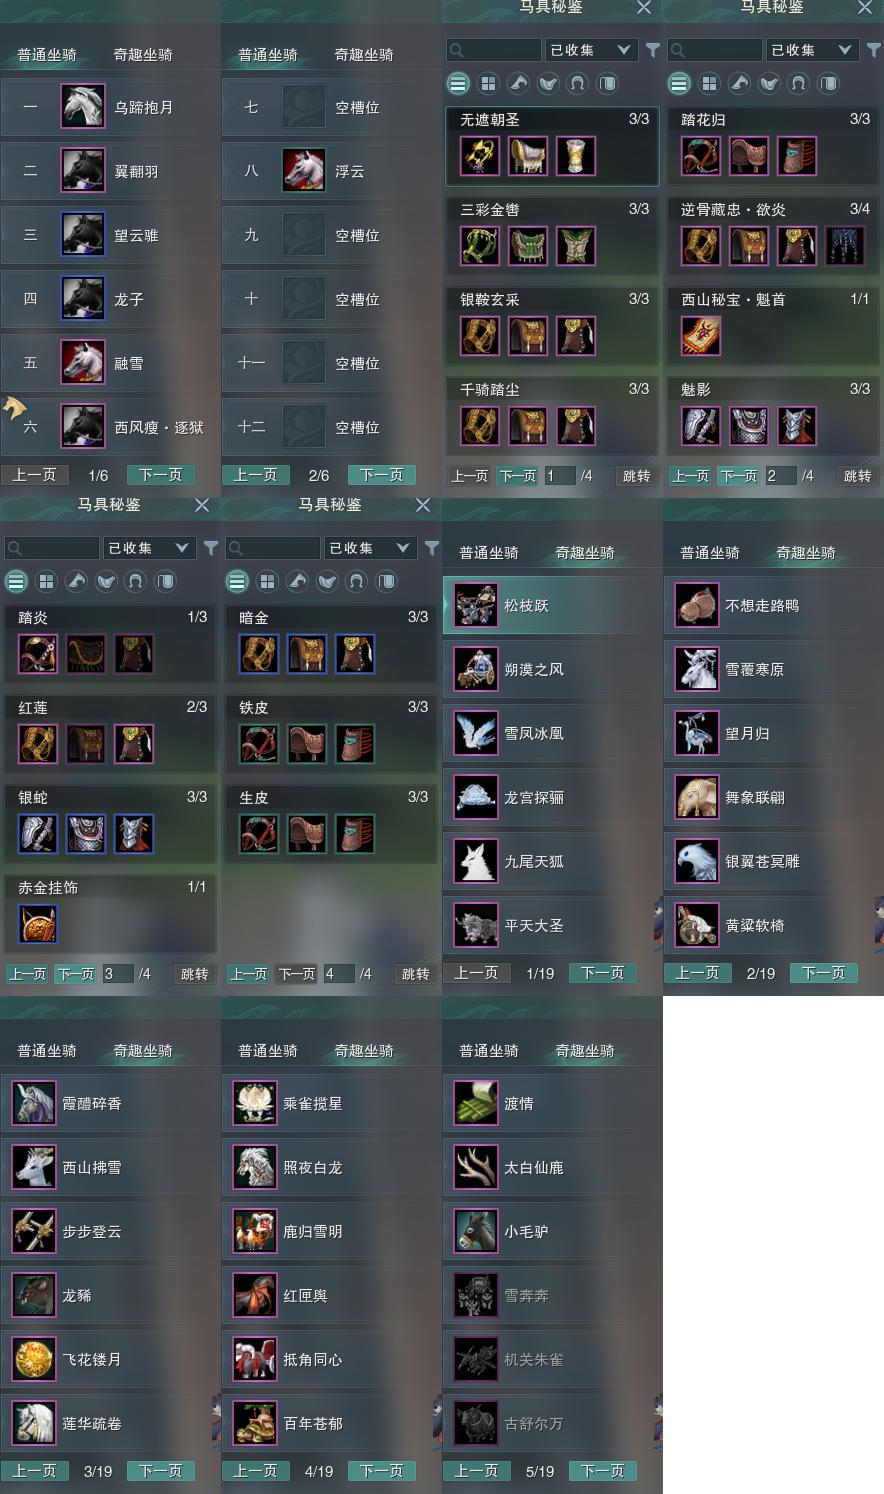Image resolution: width=884 pixels, height=1494 pixels.
Task: Click the search field above the 踏花归 set
Action: (x=715, y=50)
